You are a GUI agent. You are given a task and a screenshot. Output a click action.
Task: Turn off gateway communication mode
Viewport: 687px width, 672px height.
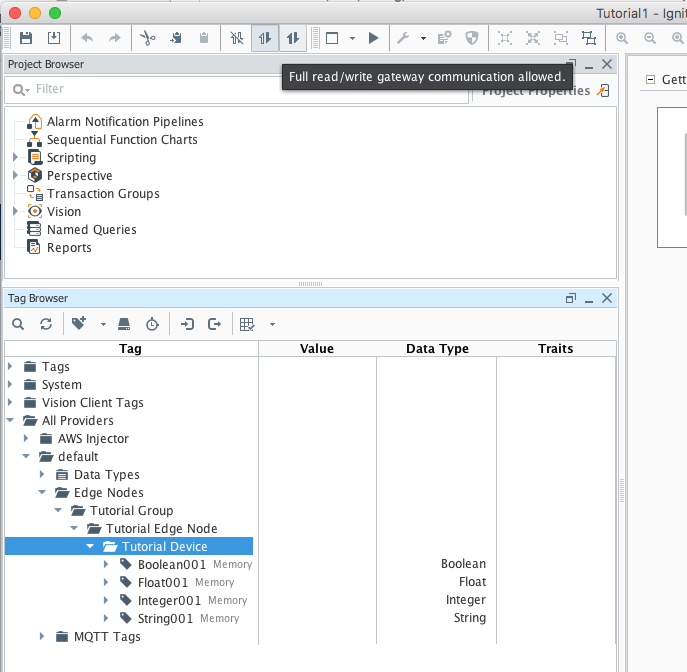(237, 38)
